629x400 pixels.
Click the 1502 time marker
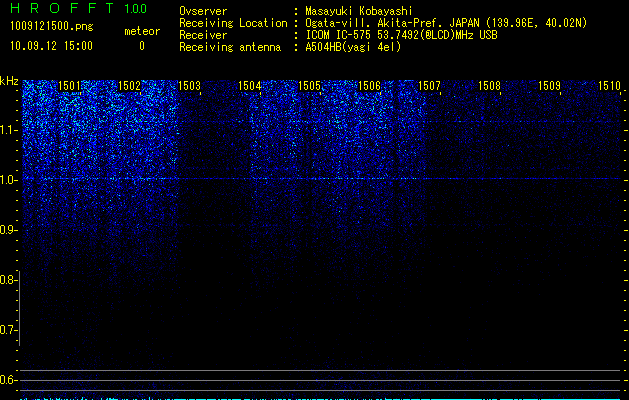pos(129,85)
